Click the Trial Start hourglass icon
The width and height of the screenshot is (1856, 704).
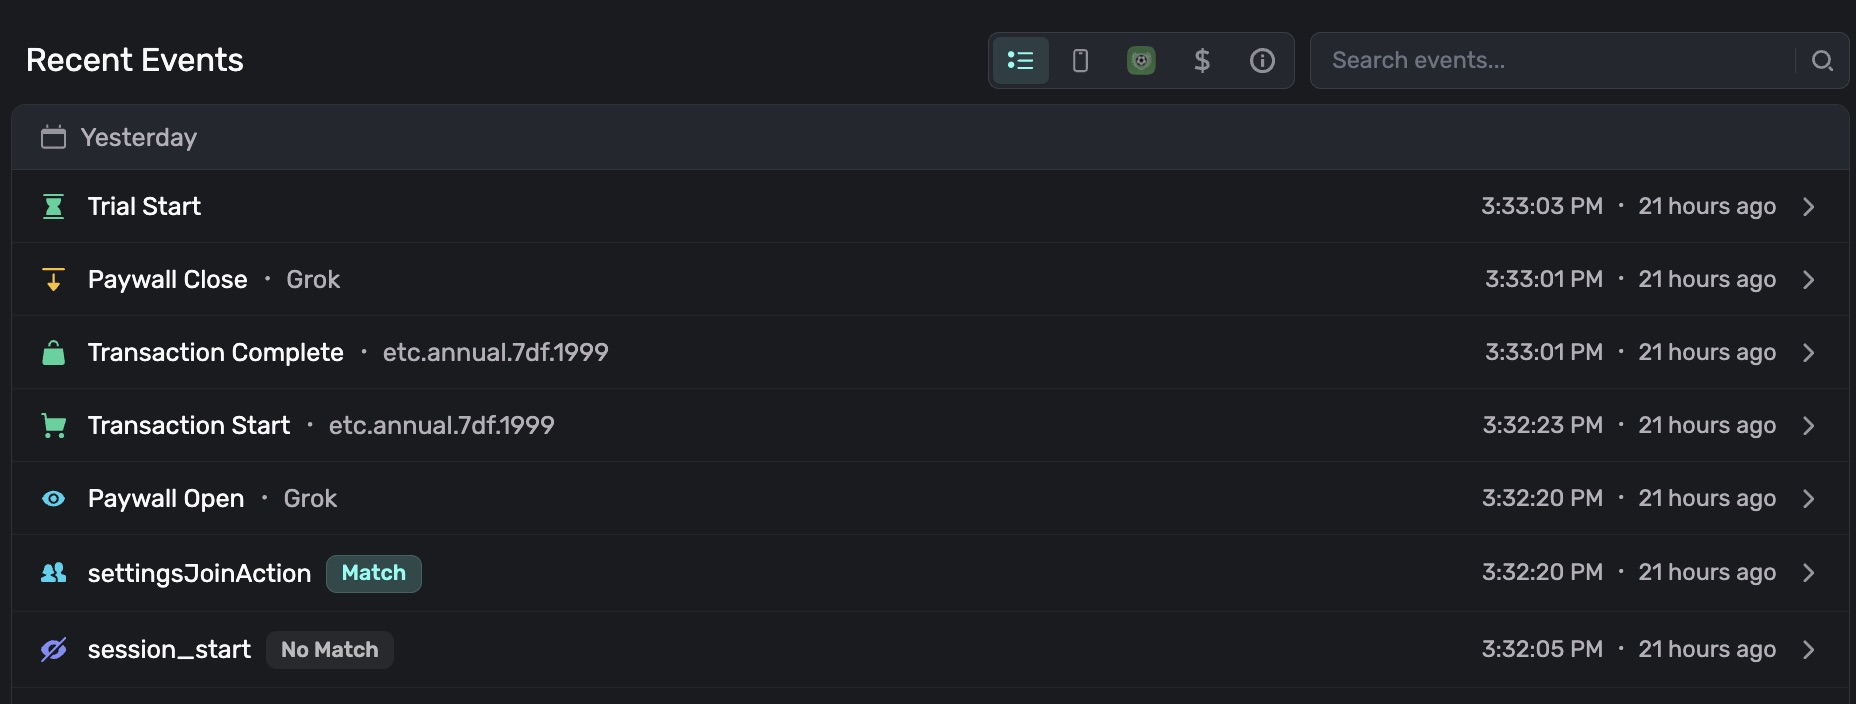click(x=54, y=207)
